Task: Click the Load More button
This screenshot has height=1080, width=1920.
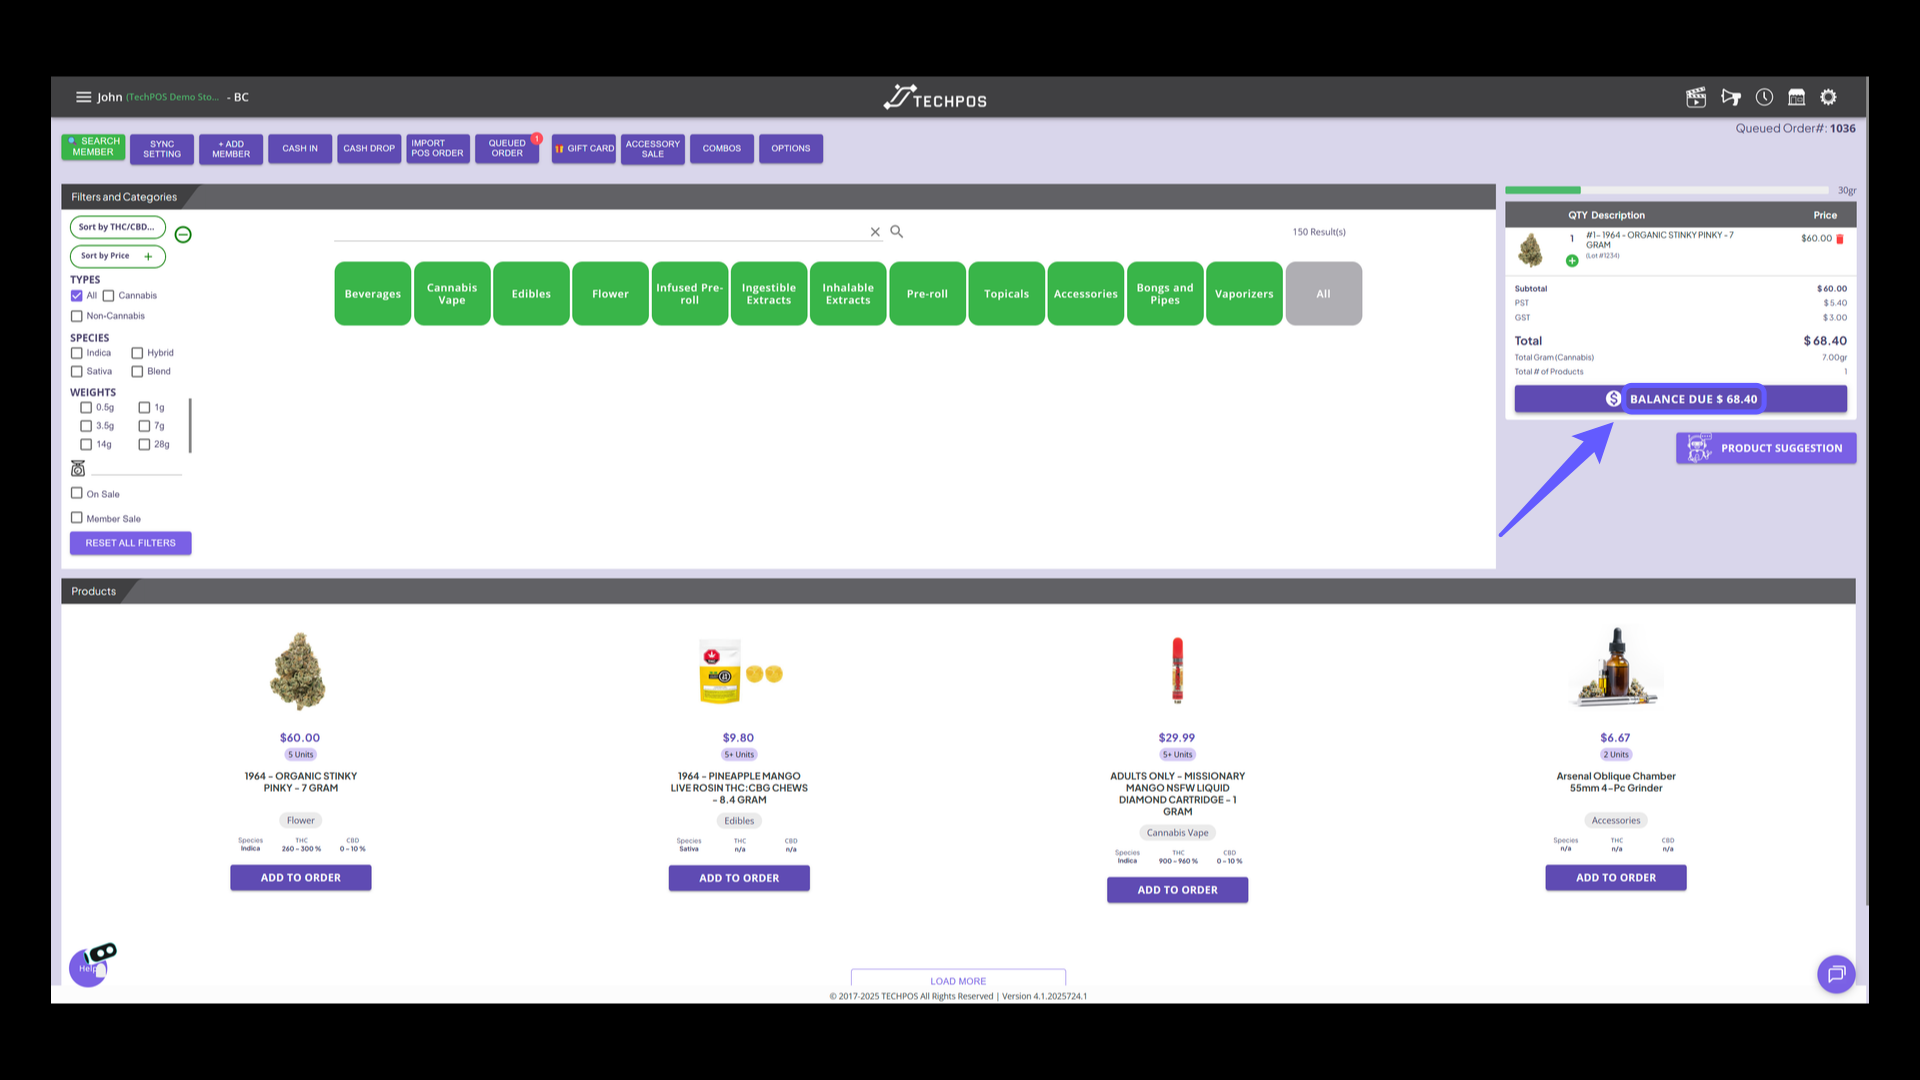Action: 958,980
